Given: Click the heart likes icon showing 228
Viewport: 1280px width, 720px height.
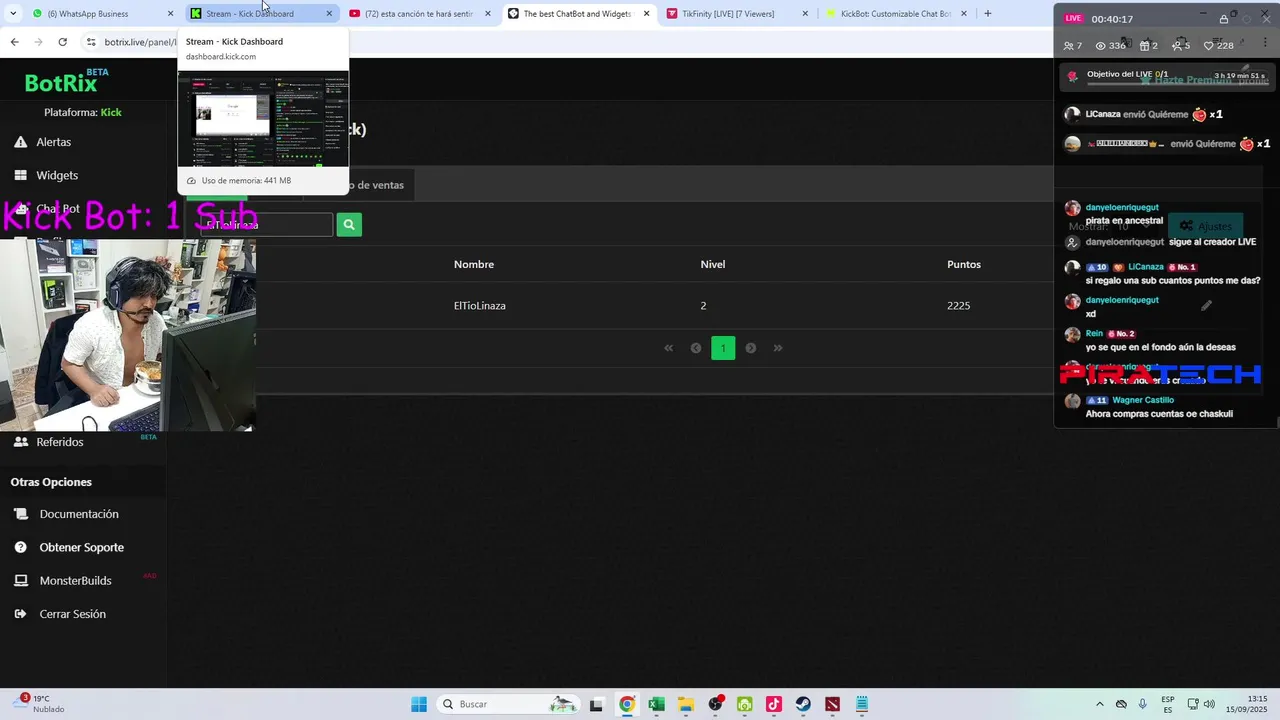Looking at the screenshot, I should pyautogui.click(x=1208, y=46).
